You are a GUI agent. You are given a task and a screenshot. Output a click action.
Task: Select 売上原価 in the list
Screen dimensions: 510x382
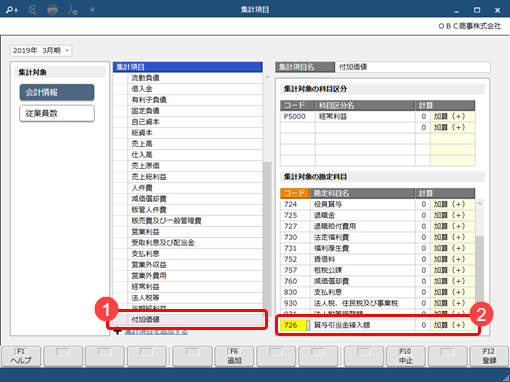tap(188, 166)
